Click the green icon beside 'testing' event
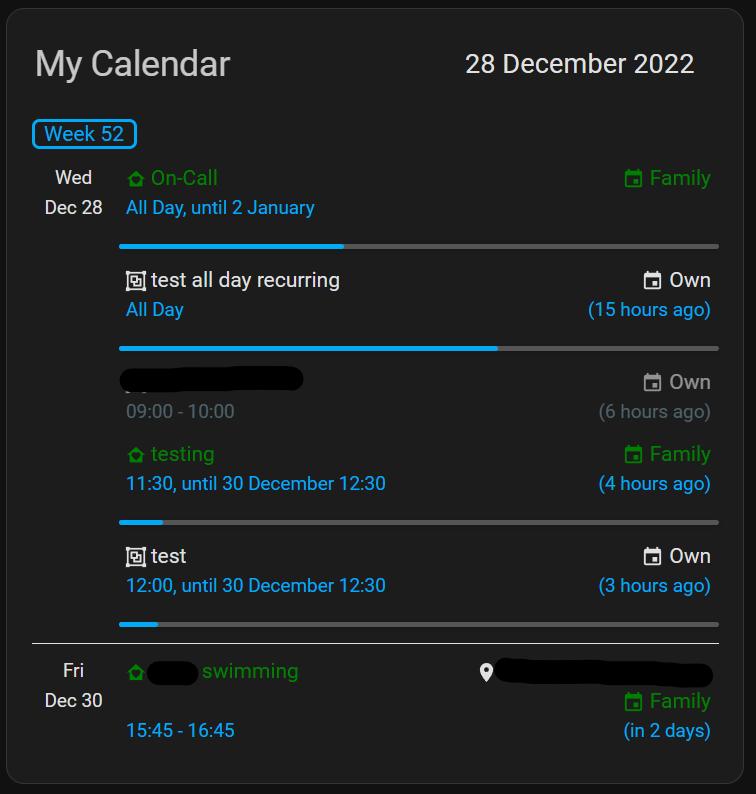The image size is (756, 794). point(136,455)
